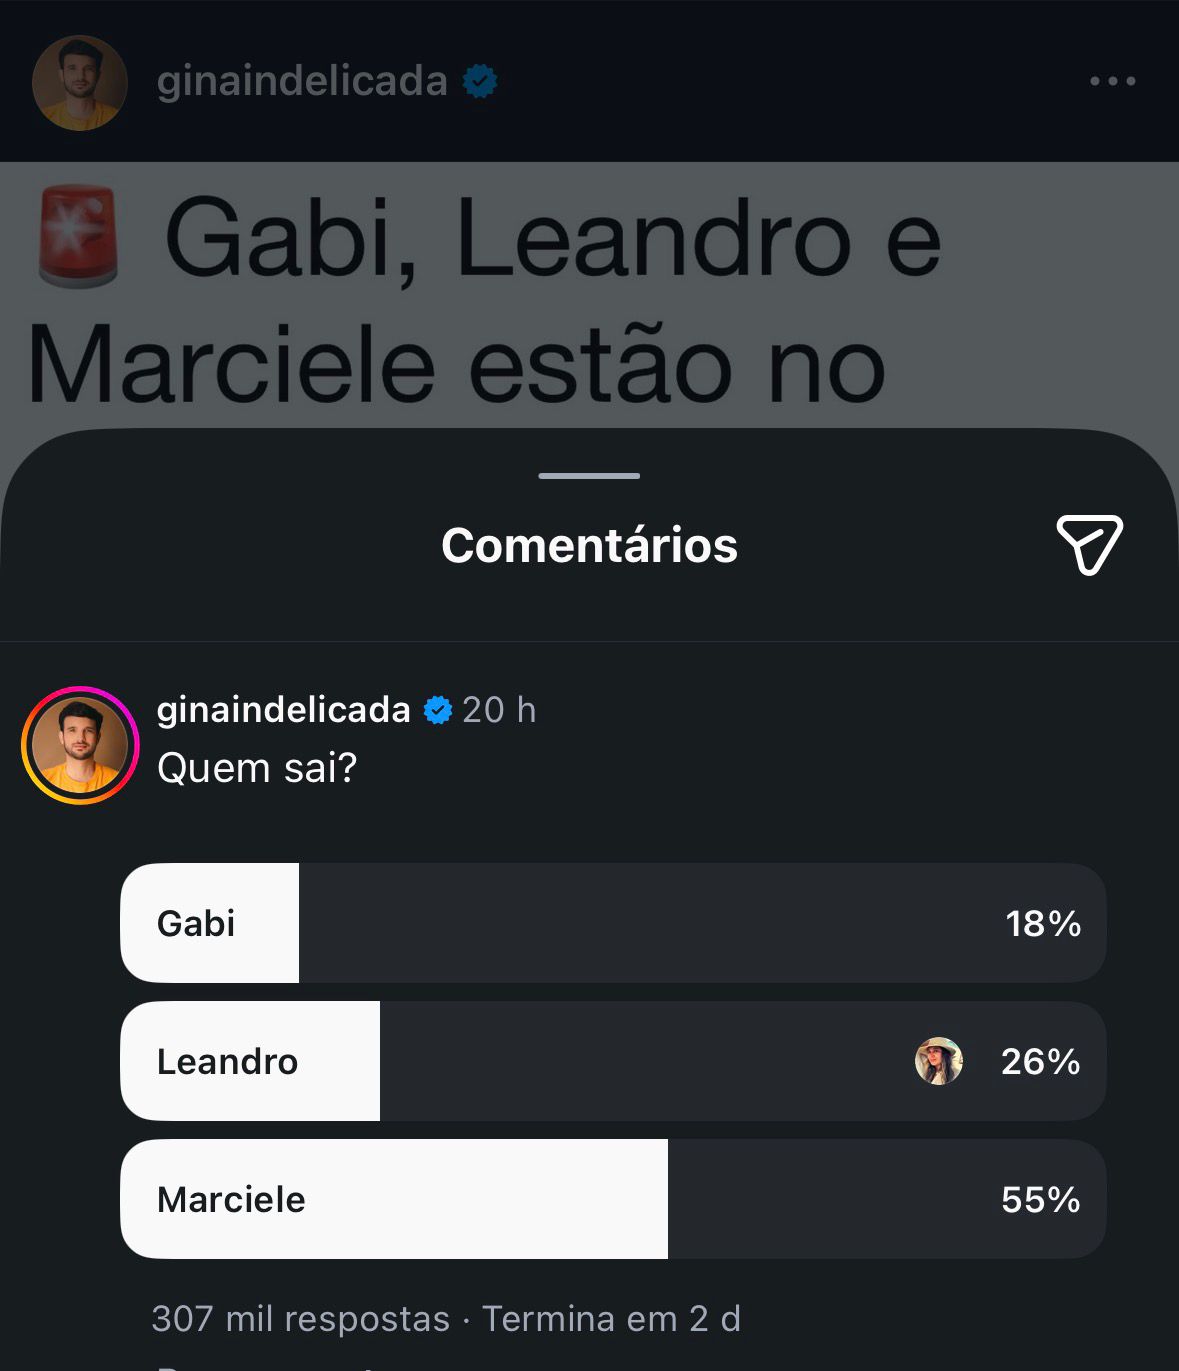
Task: Open ginaindelicada profile from comment username
Action: [283, 710]
